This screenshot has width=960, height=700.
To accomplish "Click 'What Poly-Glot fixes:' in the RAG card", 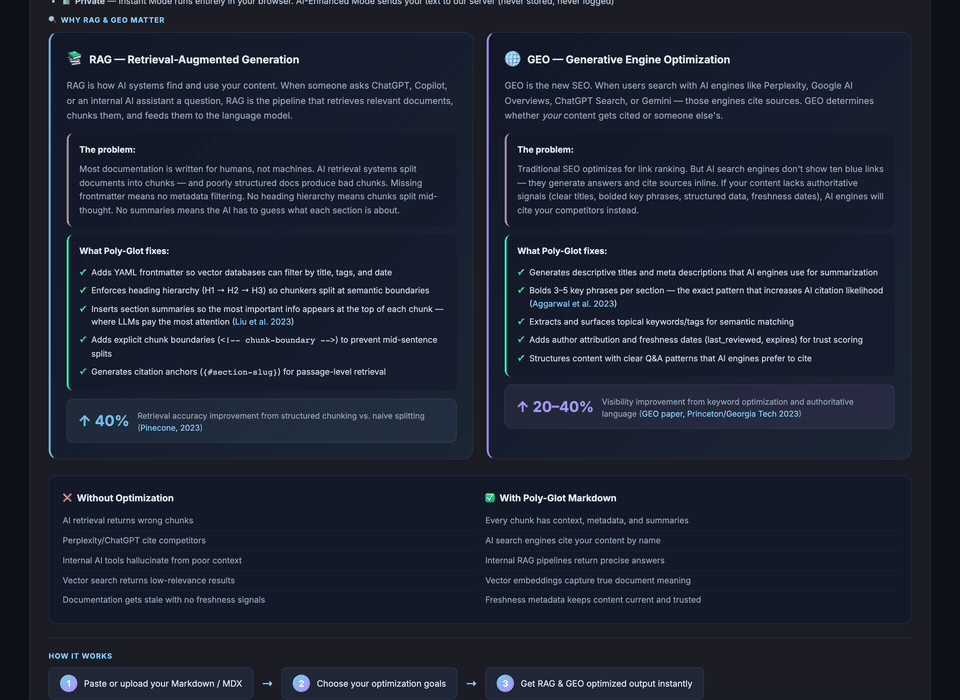I will (124, 251).
